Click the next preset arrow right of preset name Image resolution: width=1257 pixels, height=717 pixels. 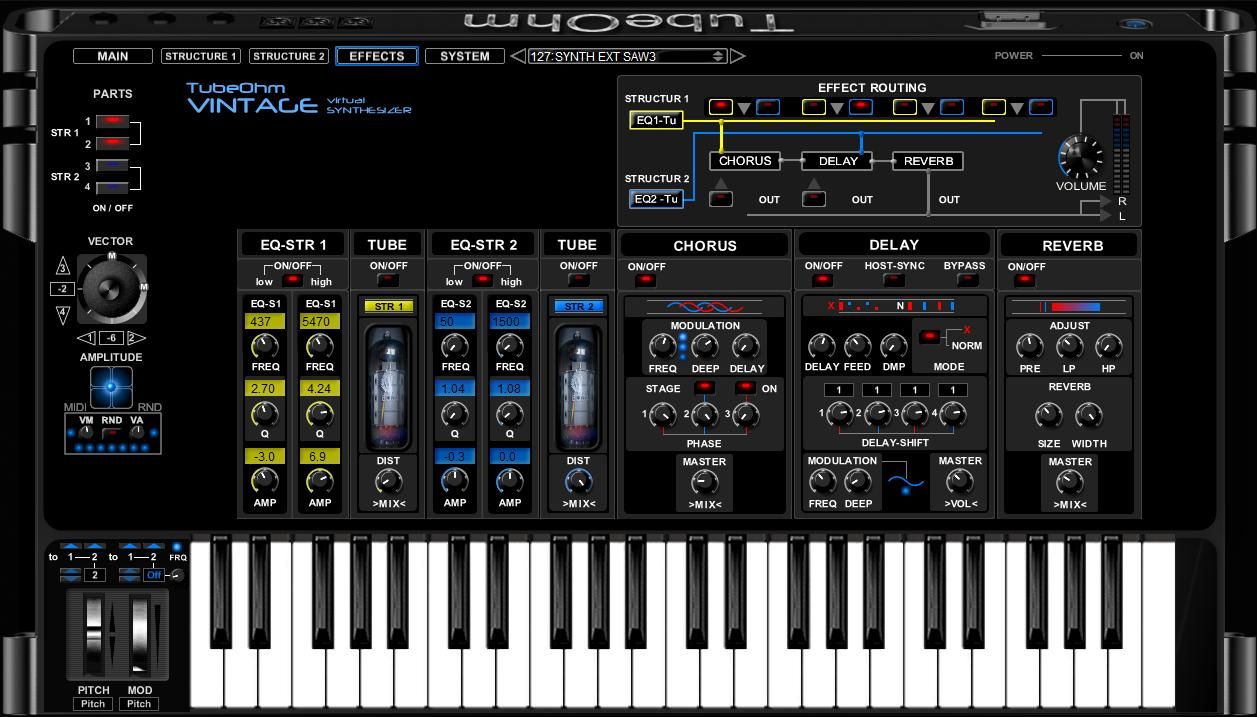[x=737, y=56]
